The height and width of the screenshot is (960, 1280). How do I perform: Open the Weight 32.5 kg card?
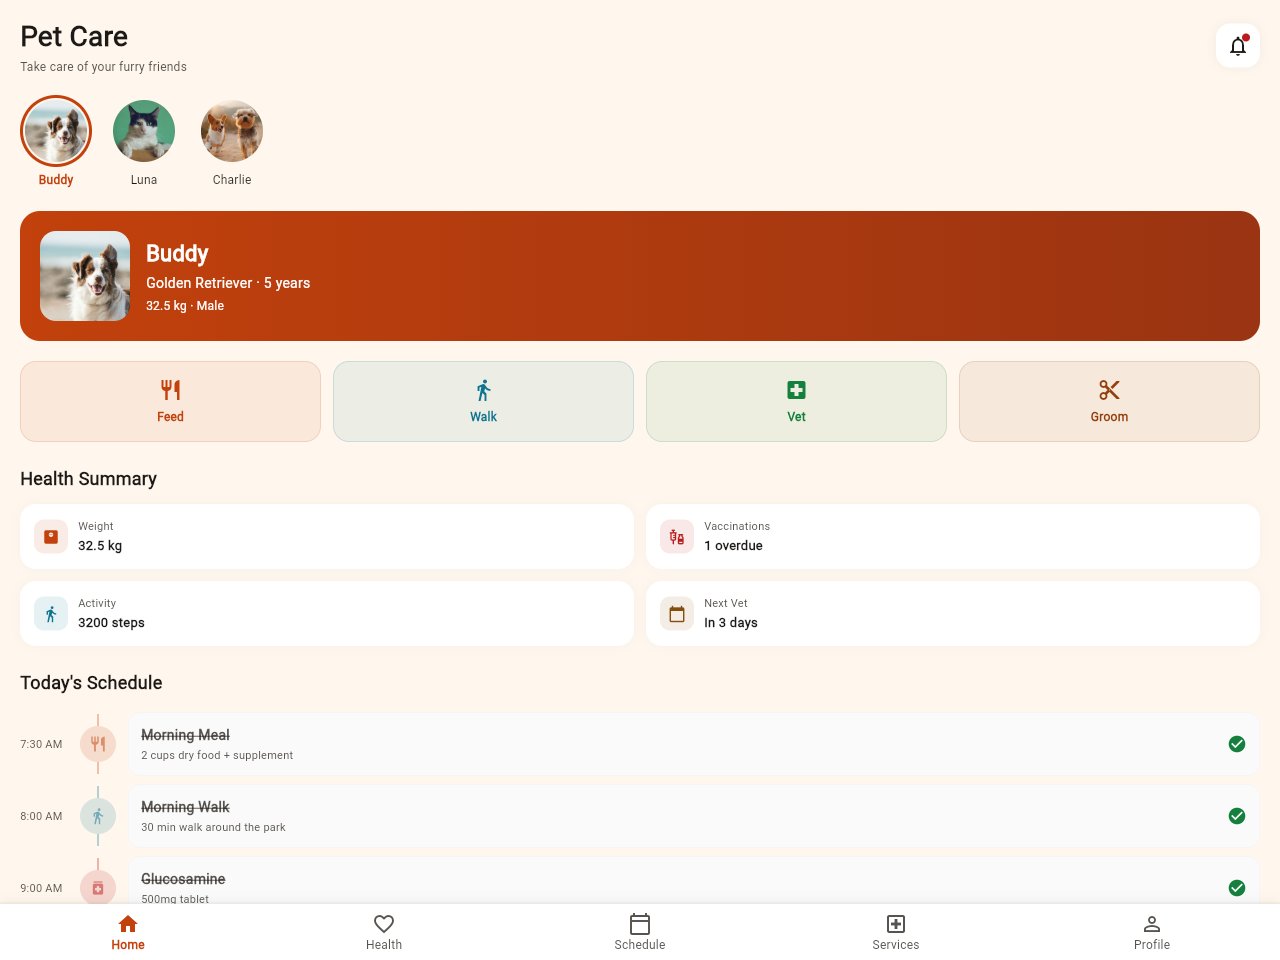tap(327, 537)
